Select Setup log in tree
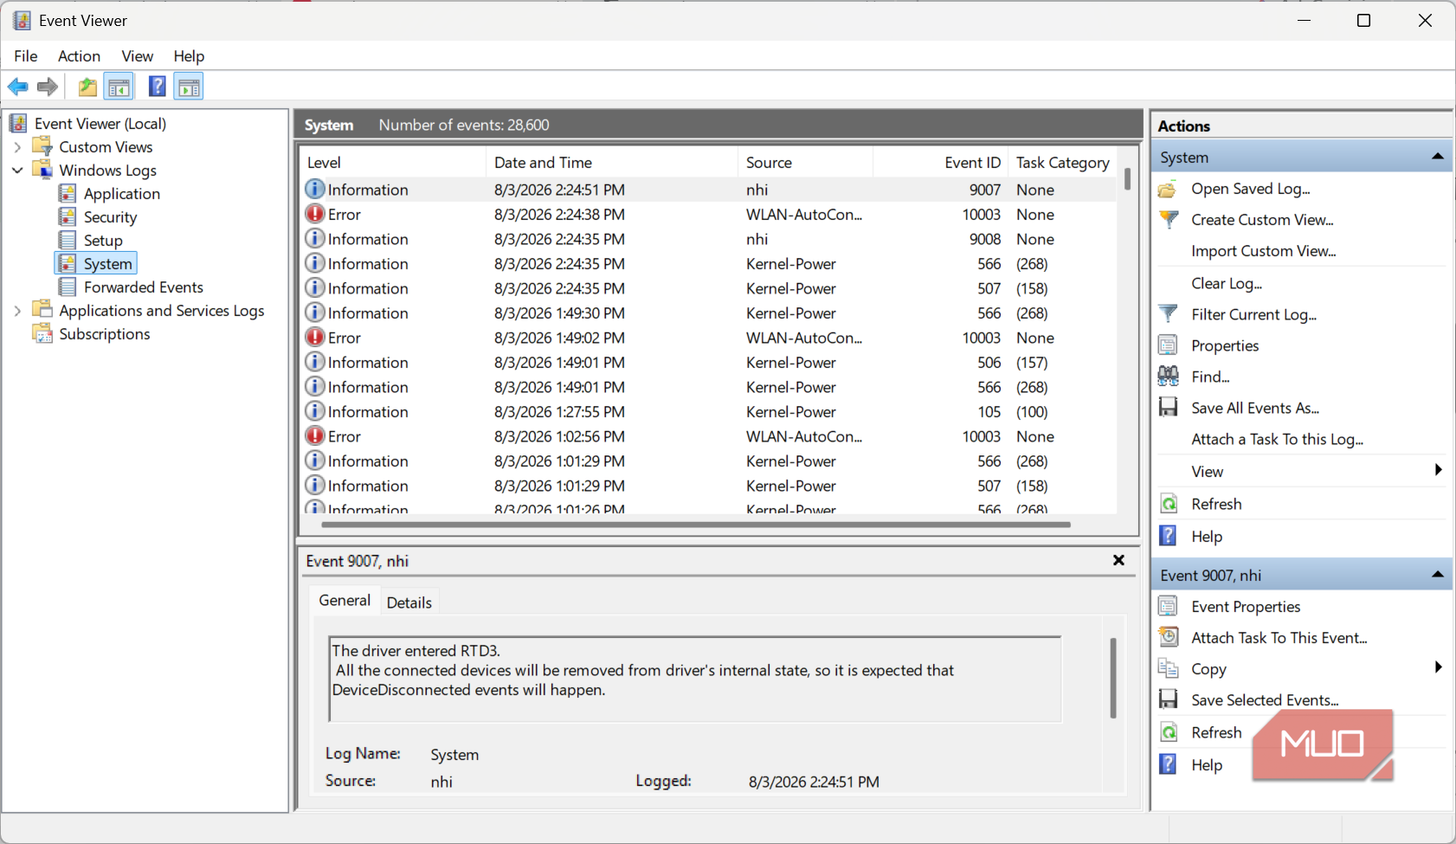The width and height of the screenshot is (1456, 844). (x=103, y=240)
